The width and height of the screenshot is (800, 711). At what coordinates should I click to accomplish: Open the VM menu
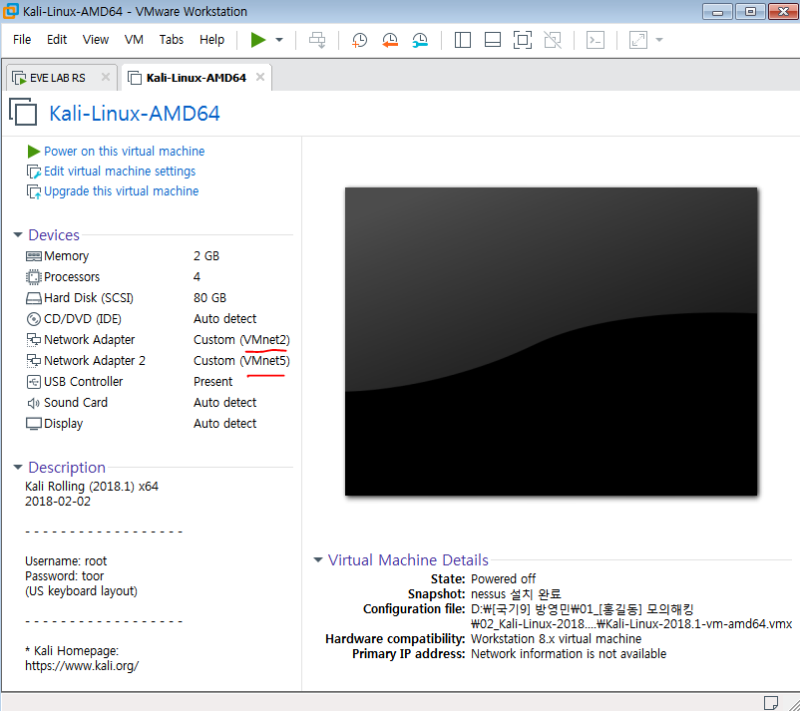point(134,40)
